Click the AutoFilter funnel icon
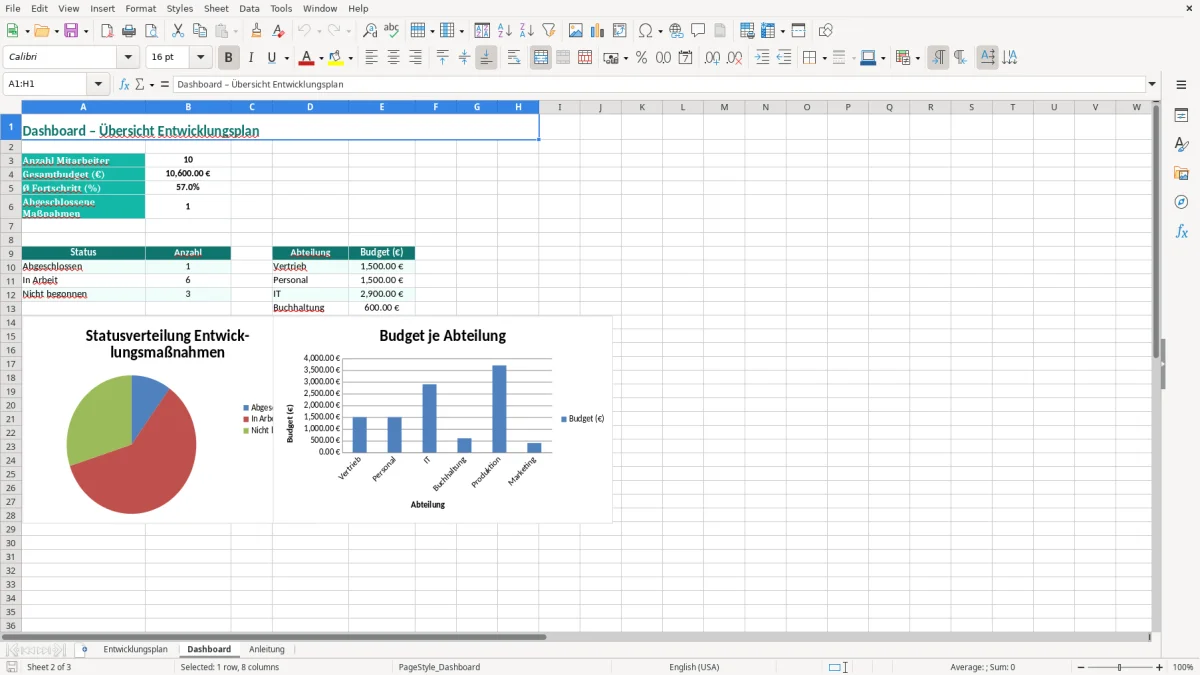The width and height of the screenshot is (1200, 675). pos(548,31)
